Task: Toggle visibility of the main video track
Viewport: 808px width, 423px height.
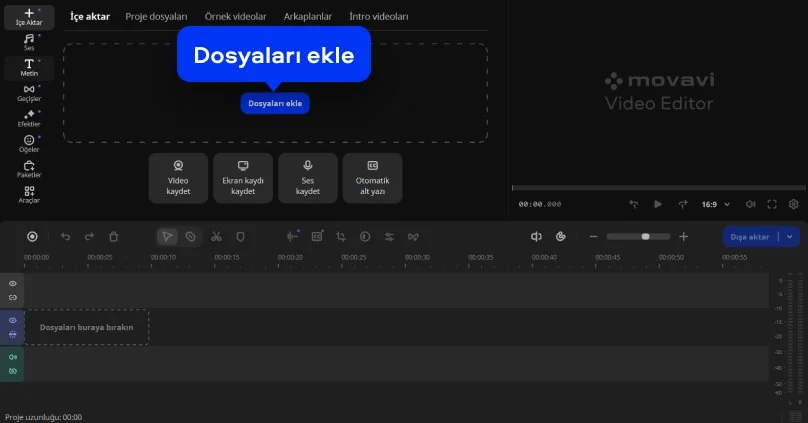Action: [x=13, y=320]
